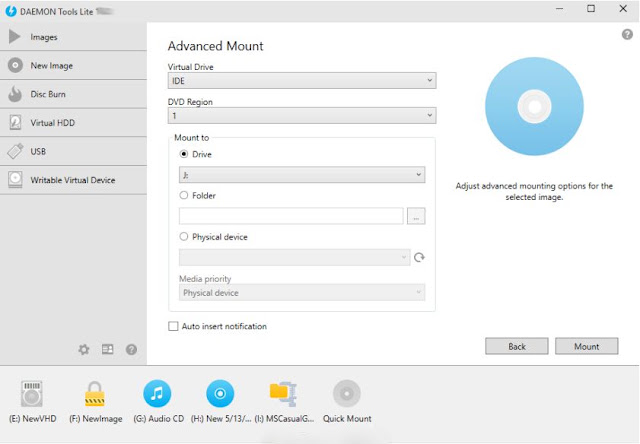Screen dimensions: 640x444
Task: Click the Virtual HDD drive icon
Action: 15,122
